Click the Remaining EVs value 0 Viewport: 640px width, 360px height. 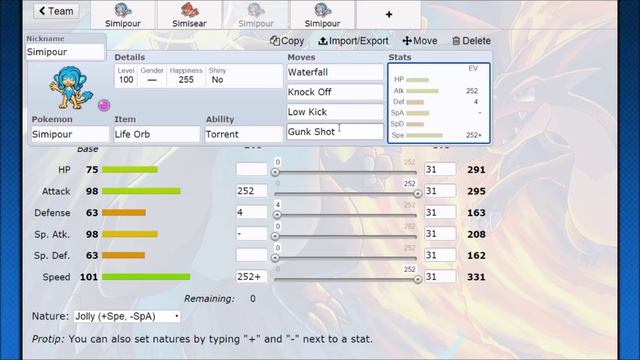253,299
